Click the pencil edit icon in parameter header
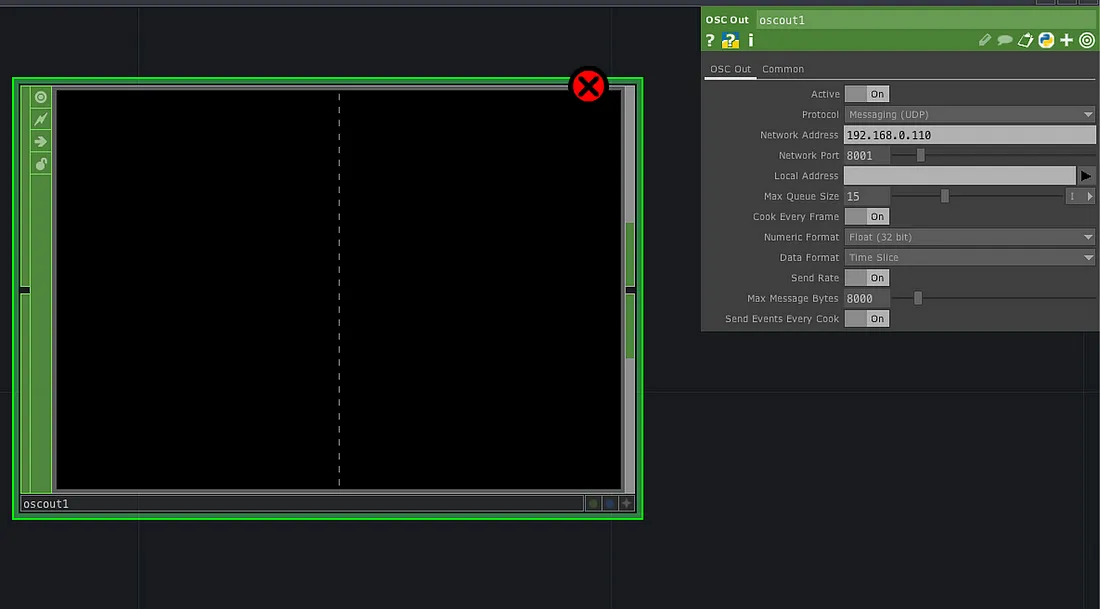This screenshot has width=1100, height=609. click(985, 41)
